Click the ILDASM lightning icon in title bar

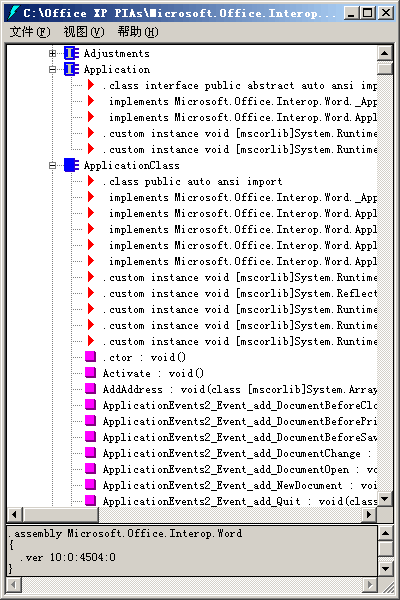pyautogui.click(x=13, y=13)
